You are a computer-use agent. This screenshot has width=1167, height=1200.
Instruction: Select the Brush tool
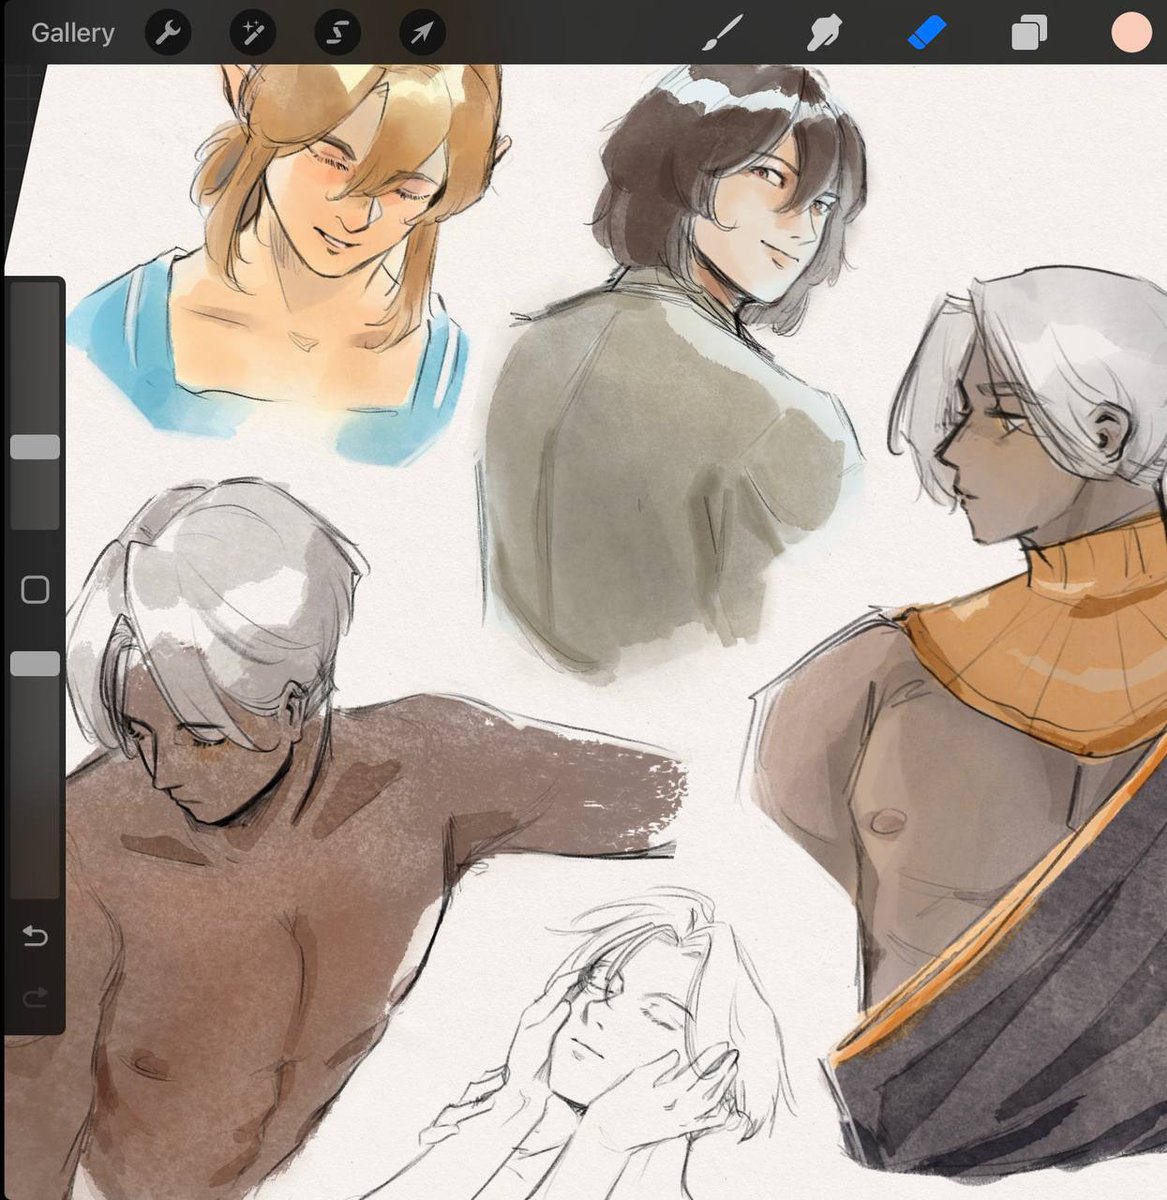pyautogui.click(x=722, y=33)
